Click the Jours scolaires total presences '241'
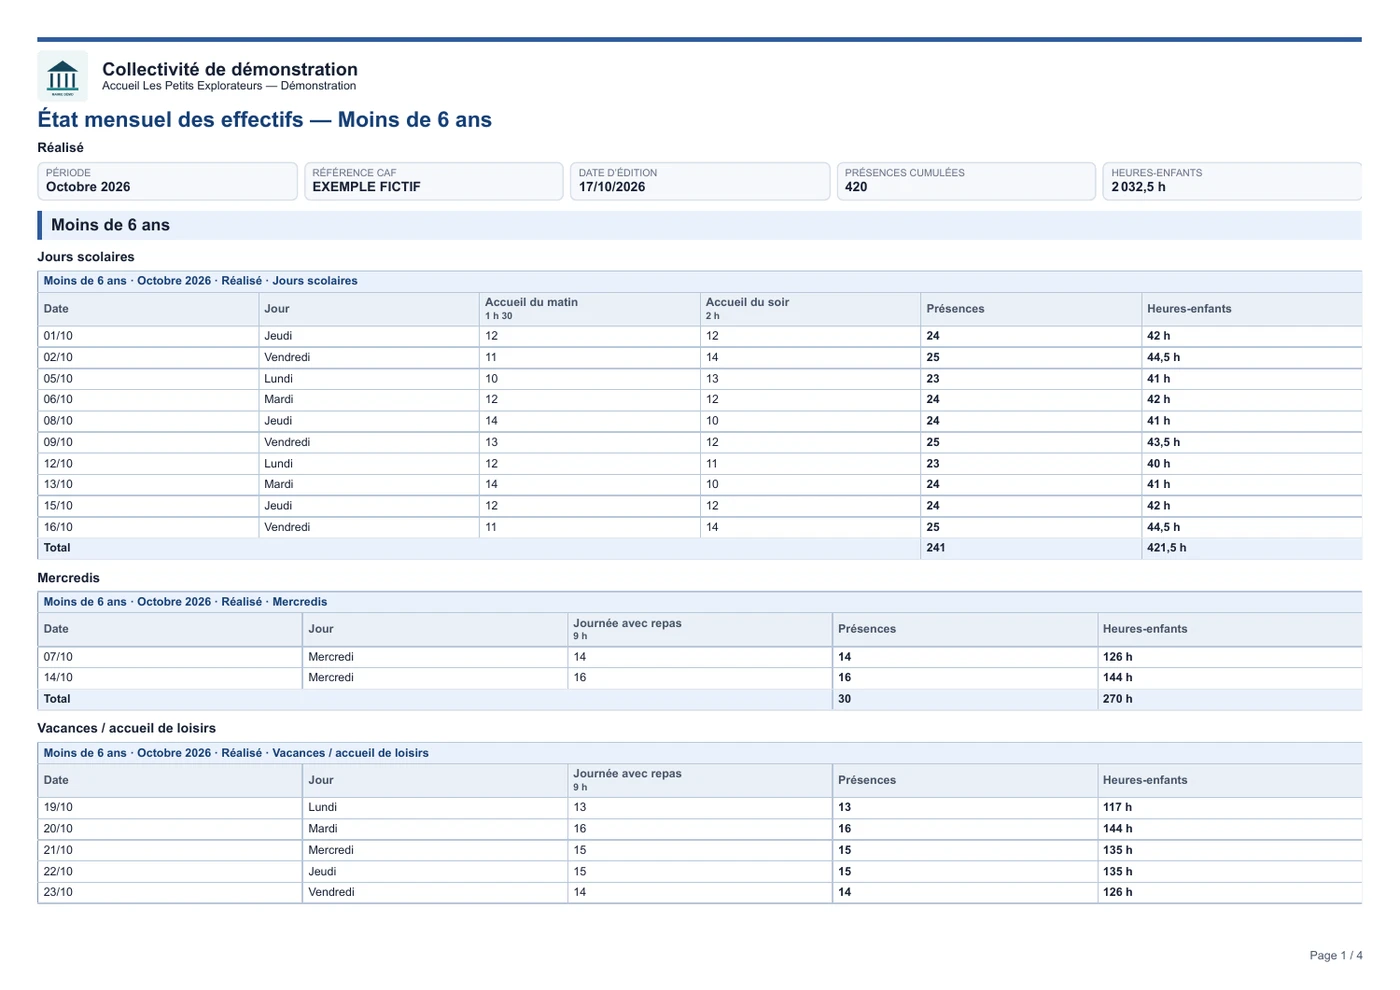The width and height of the screenshot is (1400, 990). click(x=1031, y=548)
